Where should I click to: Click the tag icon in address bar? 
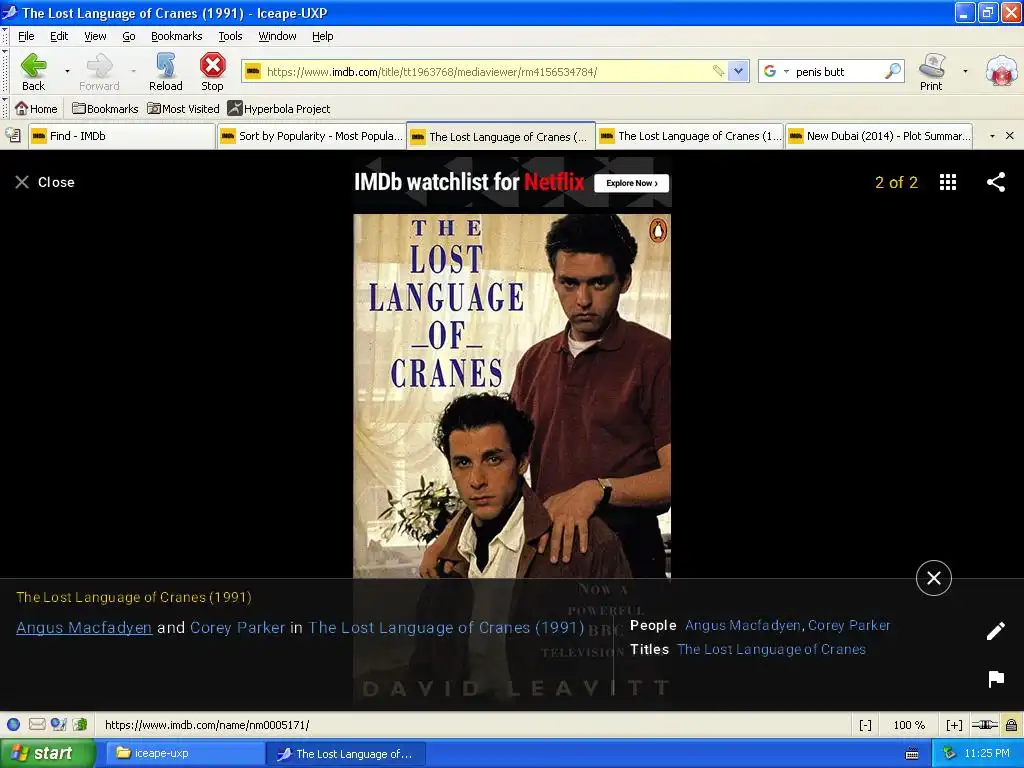coord(718,71)
